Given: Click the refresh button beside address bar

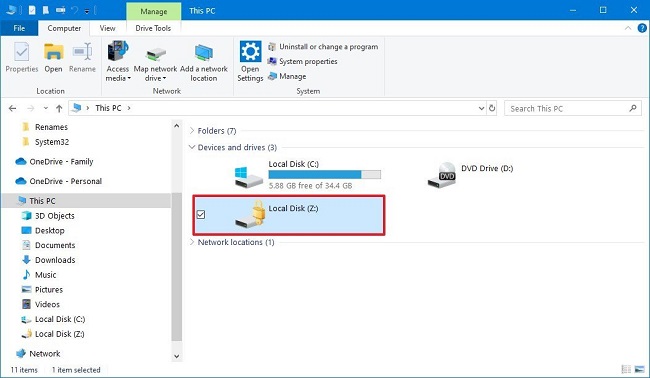Looking at the screenshot, I should 492,108.
